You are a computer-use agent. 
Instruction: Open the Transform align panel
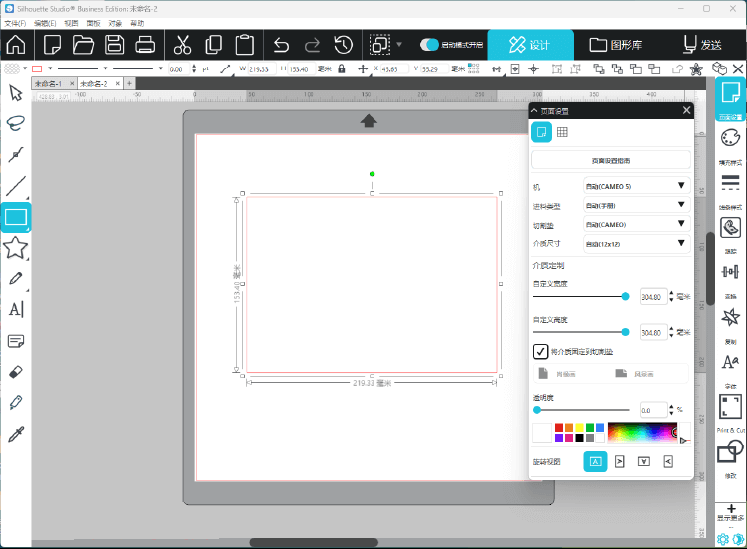coord(730,272)
